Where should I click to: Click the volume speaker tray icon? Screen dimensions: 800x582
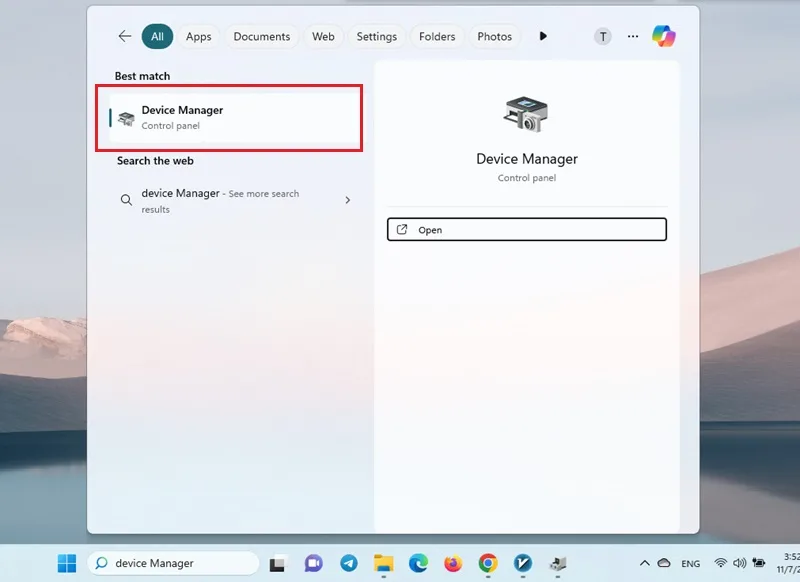[739, 563]
